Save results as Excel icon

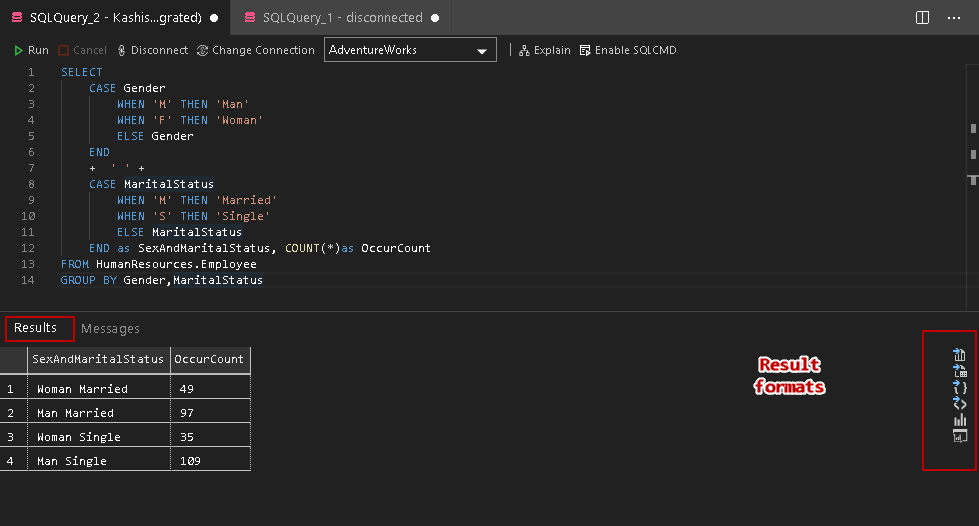tap(960, 371)
